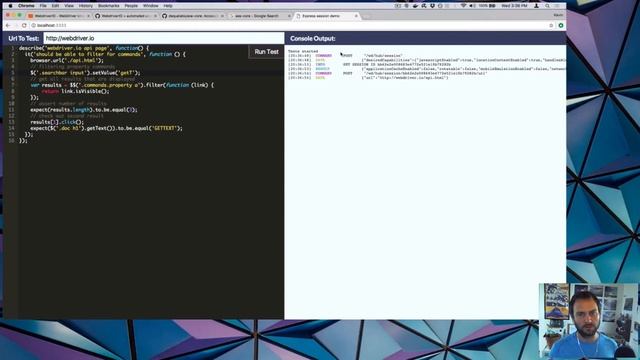
Task: Switch to the WebdriverIO GitHub tab
Action: 125,16
